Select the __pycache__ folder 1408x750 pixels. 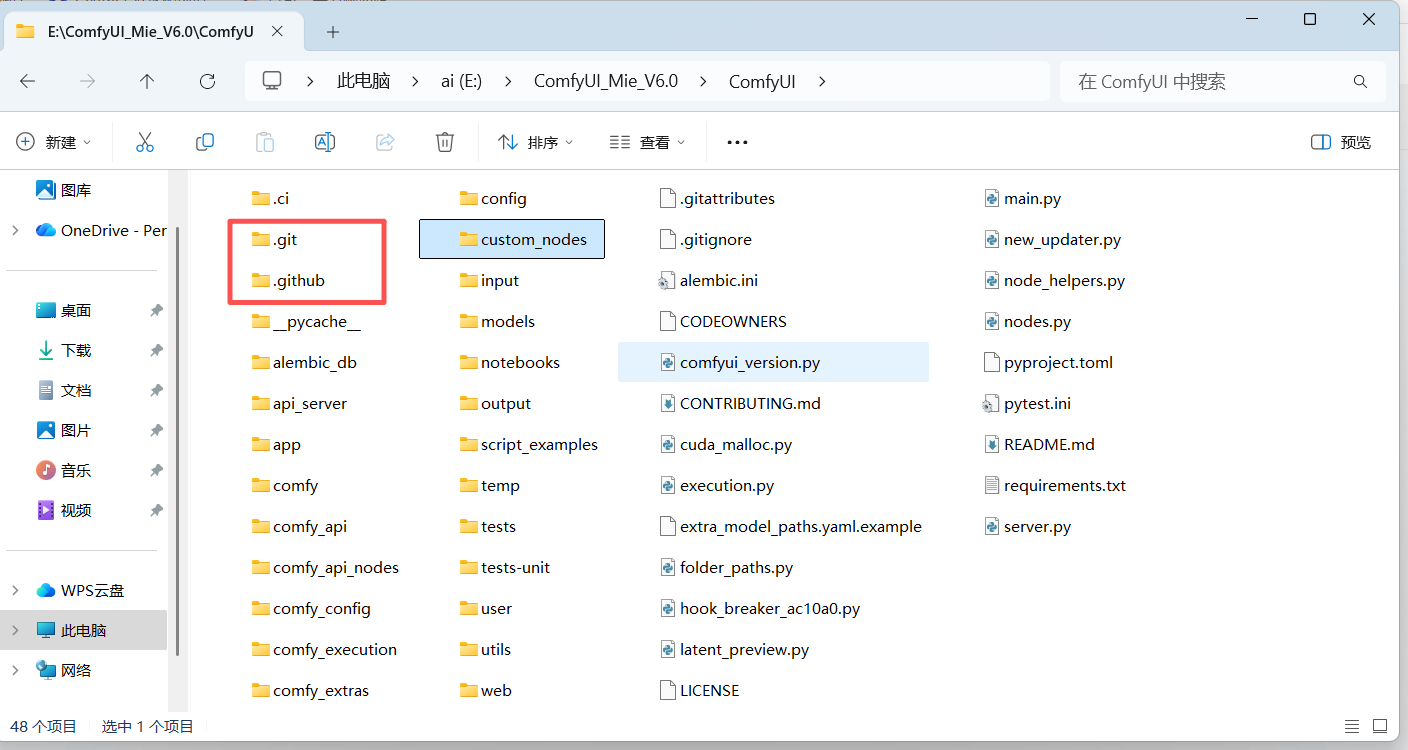(x=306, y=321)
